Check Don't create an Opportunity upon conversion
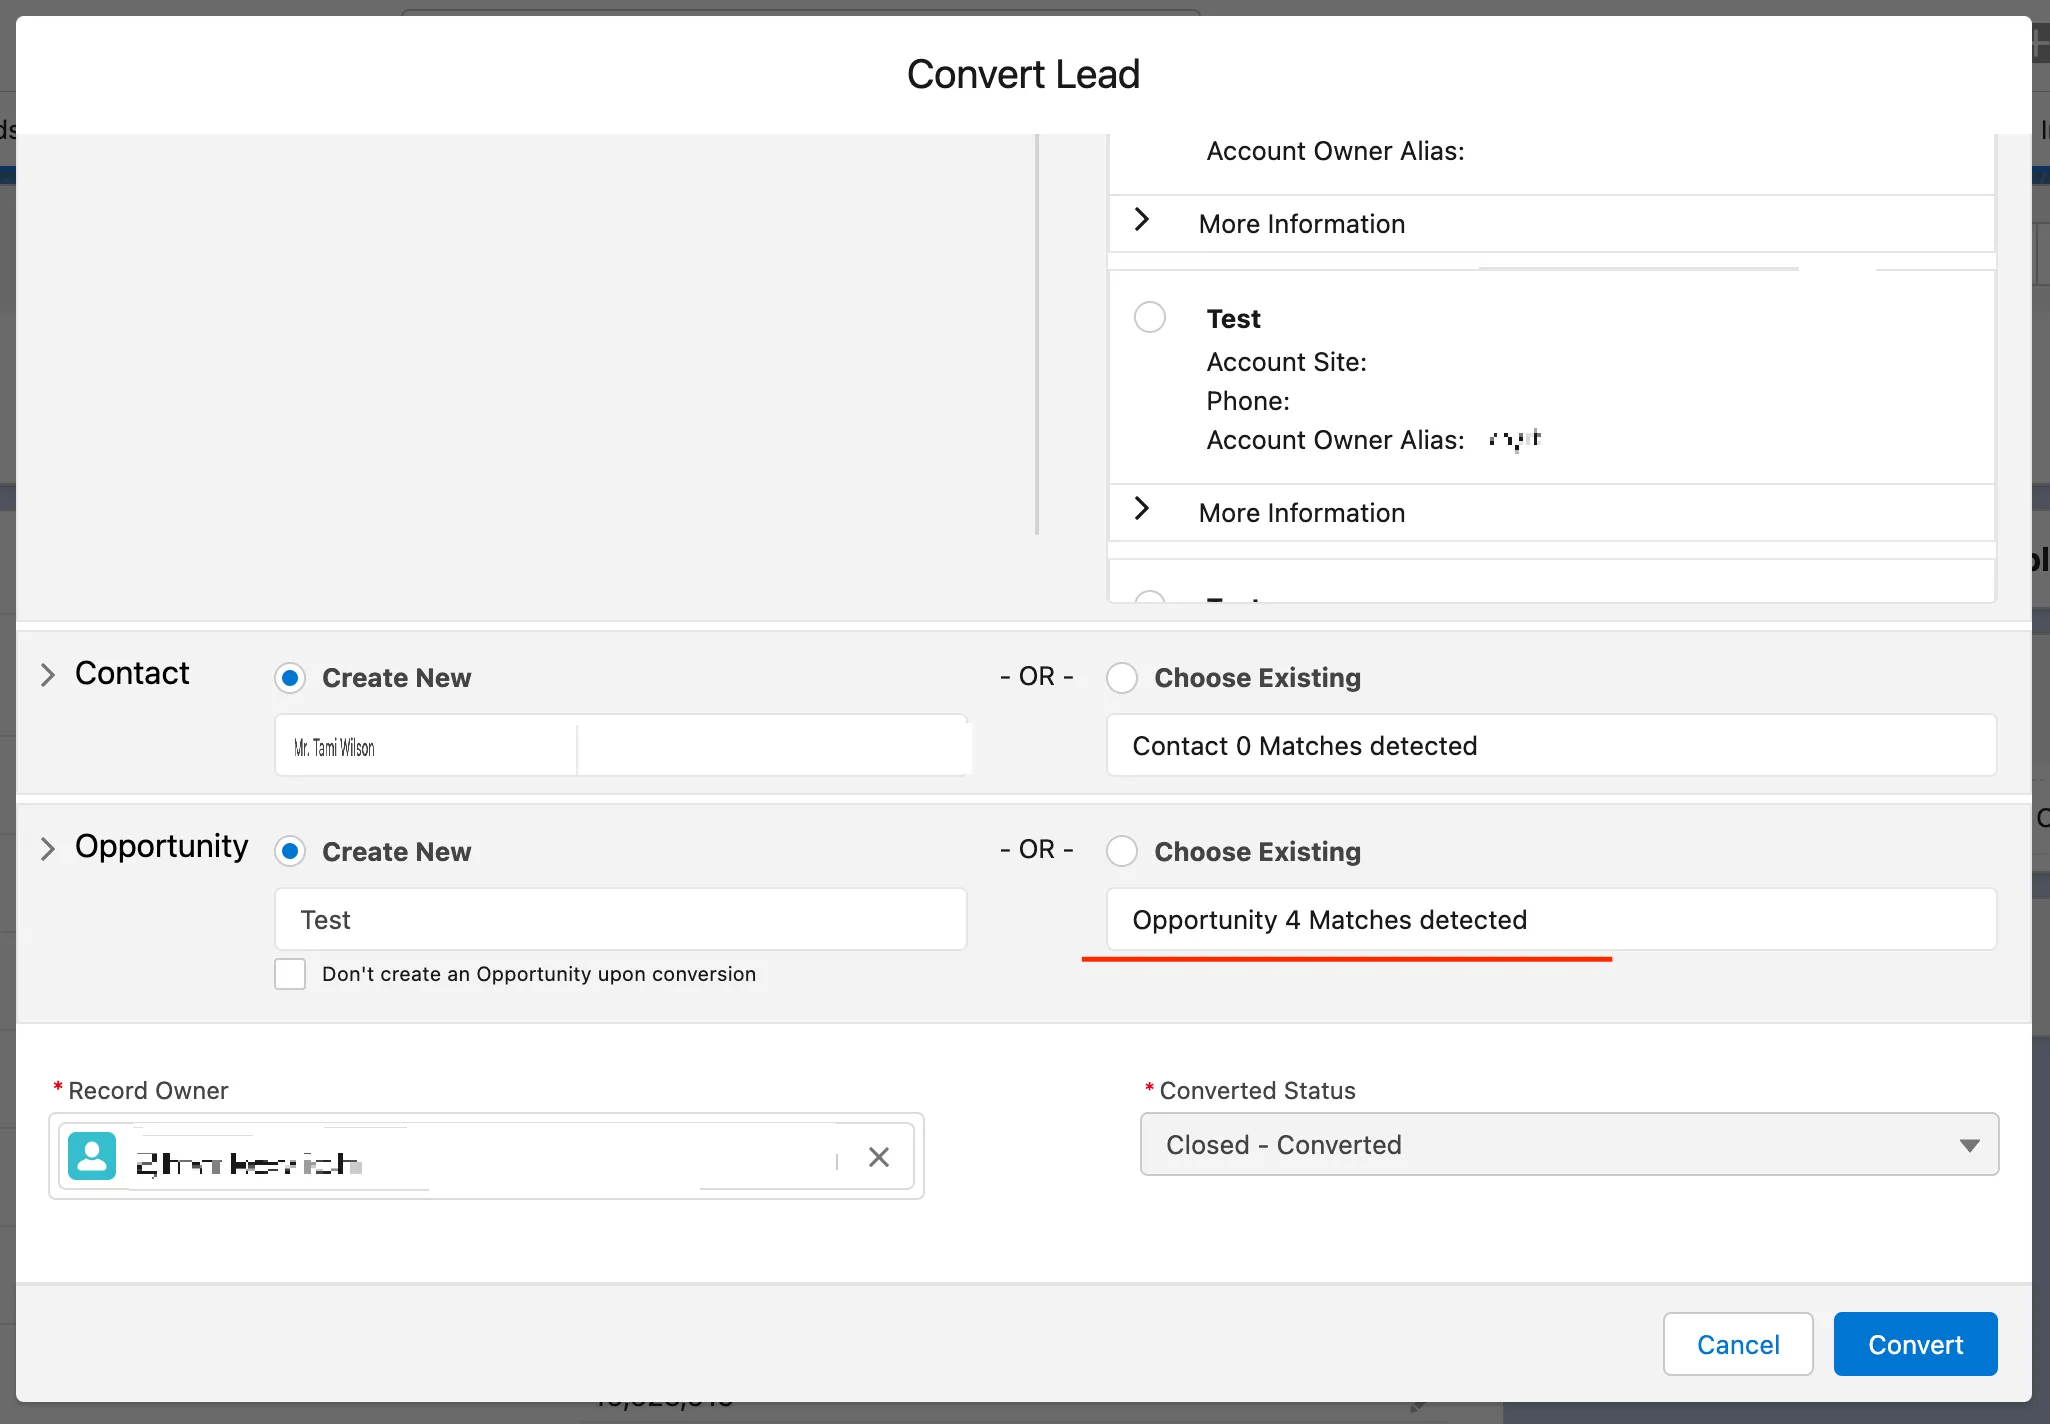Viewport: 2050px width, 1424px height. tap(290, 974)
